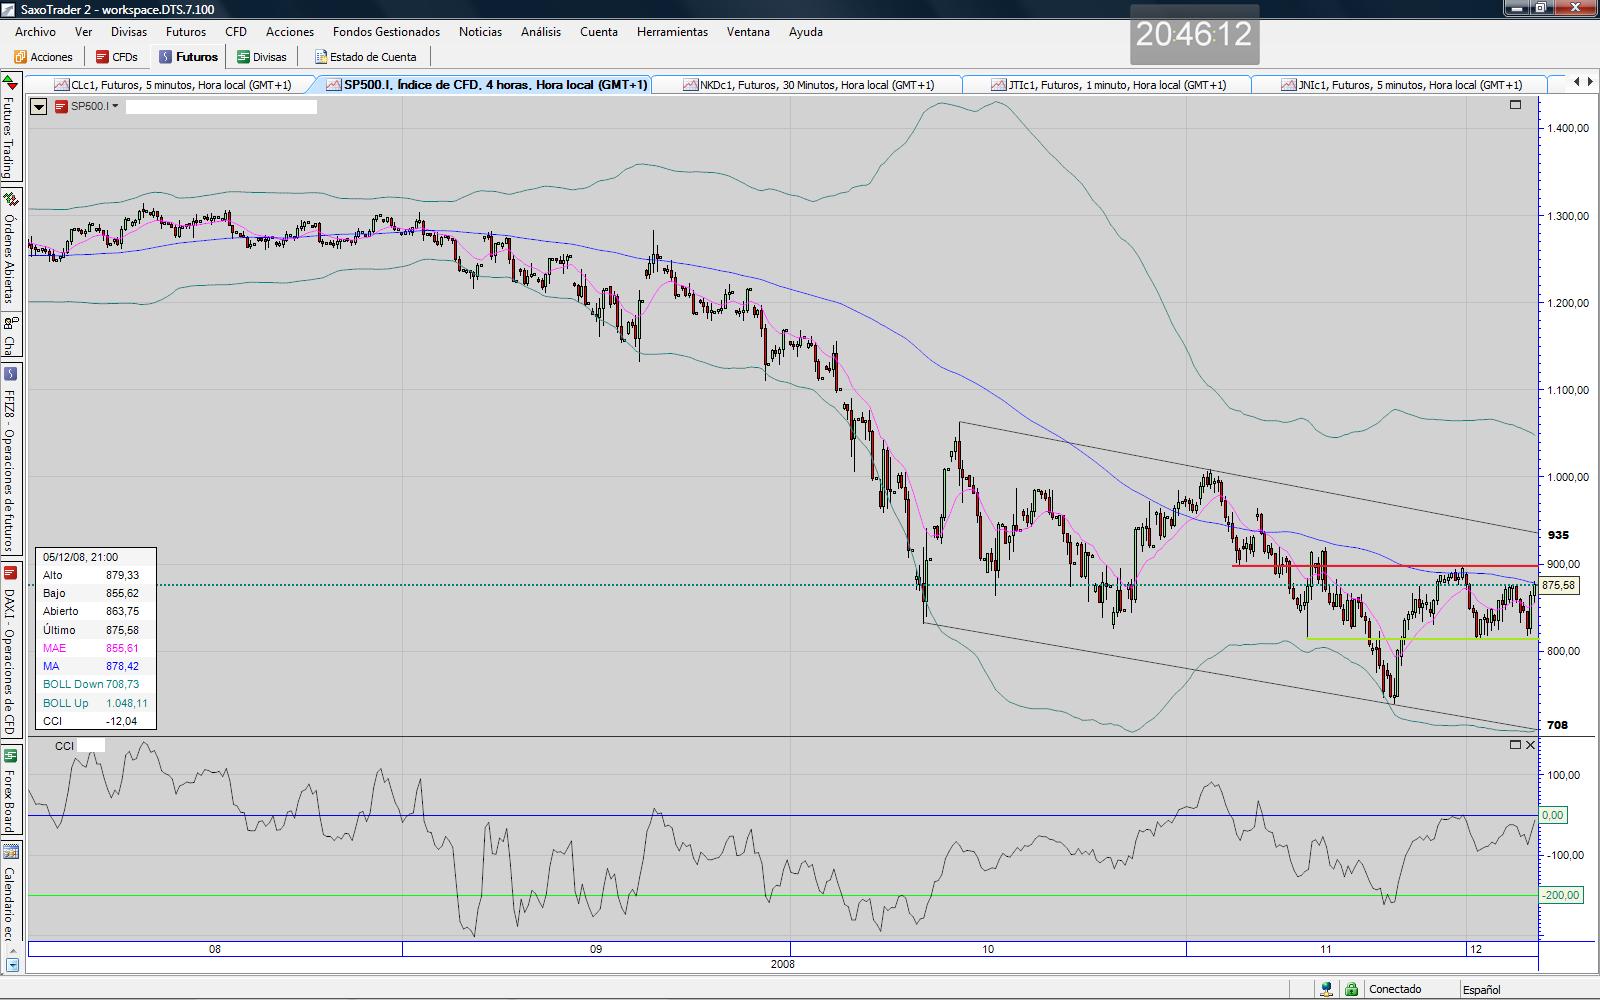
Task: Click the CFDs toolbar button
Action: tap(117, 57)
